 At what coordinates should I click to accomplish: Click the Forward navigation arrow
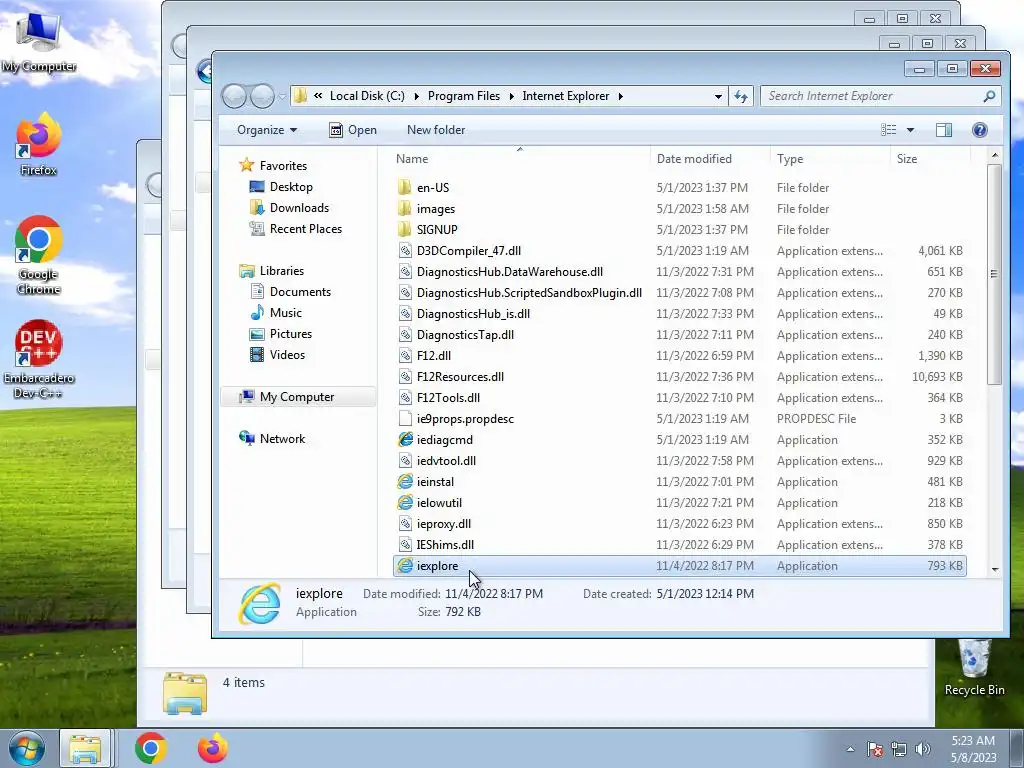pos(262,96)
